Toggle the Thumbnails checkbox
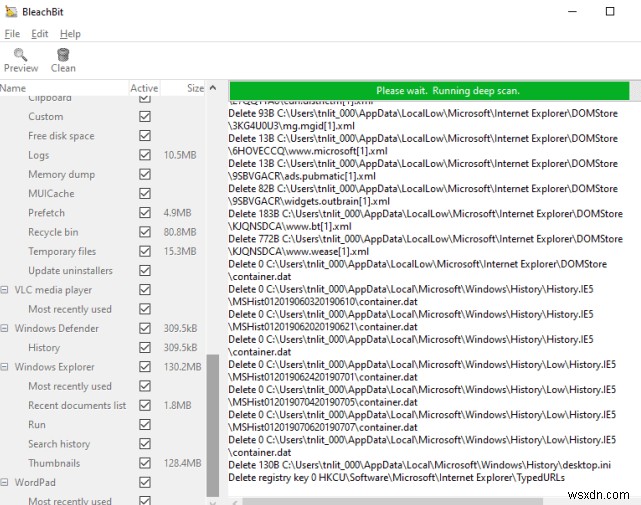The width and height of the screenshot is (641, 505). pyautogui.click(x=145, y=463)
